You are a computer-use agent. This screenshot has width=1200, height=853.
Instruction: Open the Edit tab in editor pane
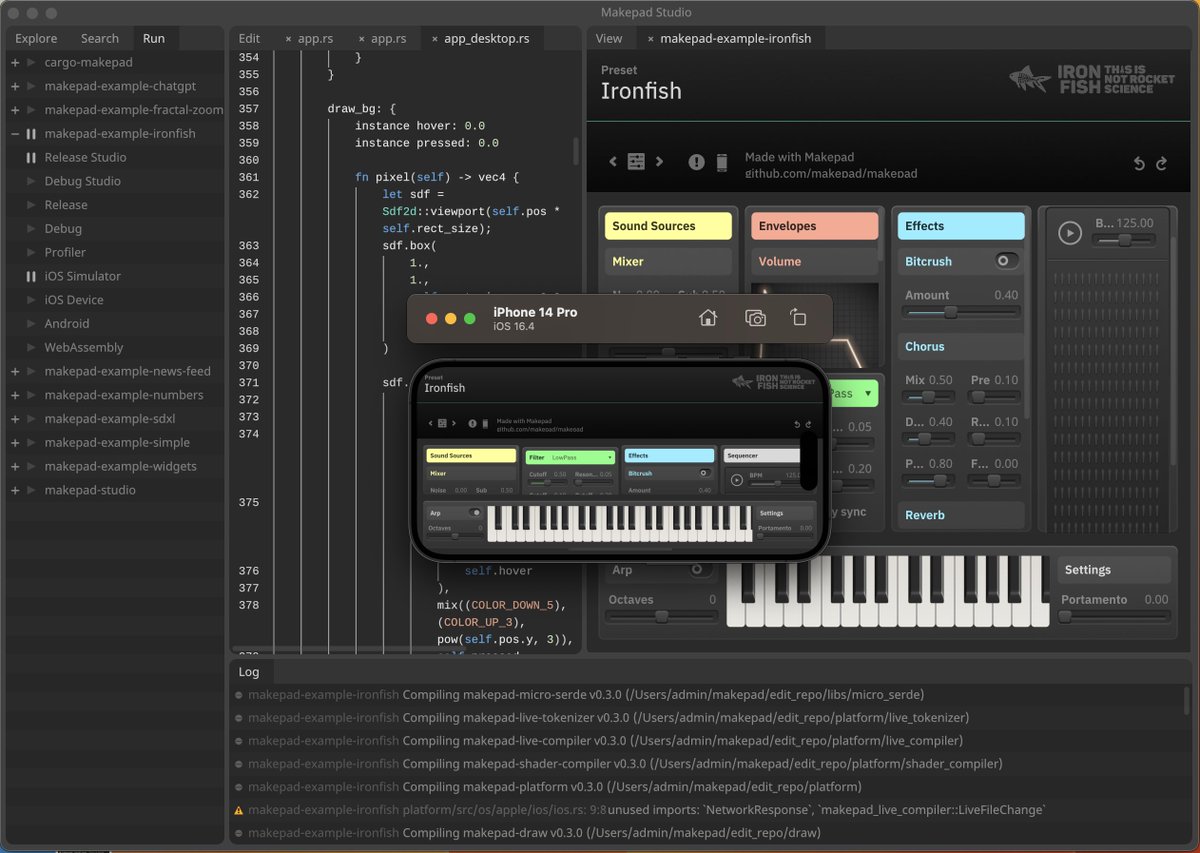click(x=249, y=38)
